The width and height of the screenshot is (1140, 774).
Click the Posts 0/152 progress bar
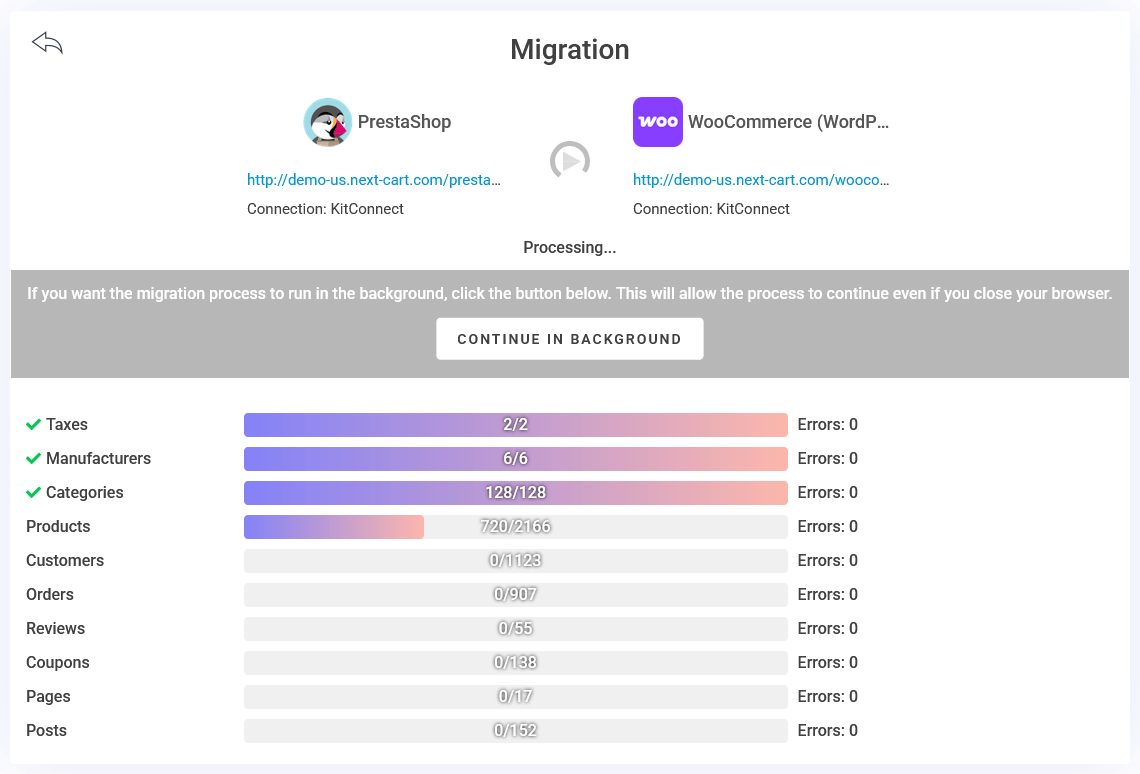(x=515, y=730)
